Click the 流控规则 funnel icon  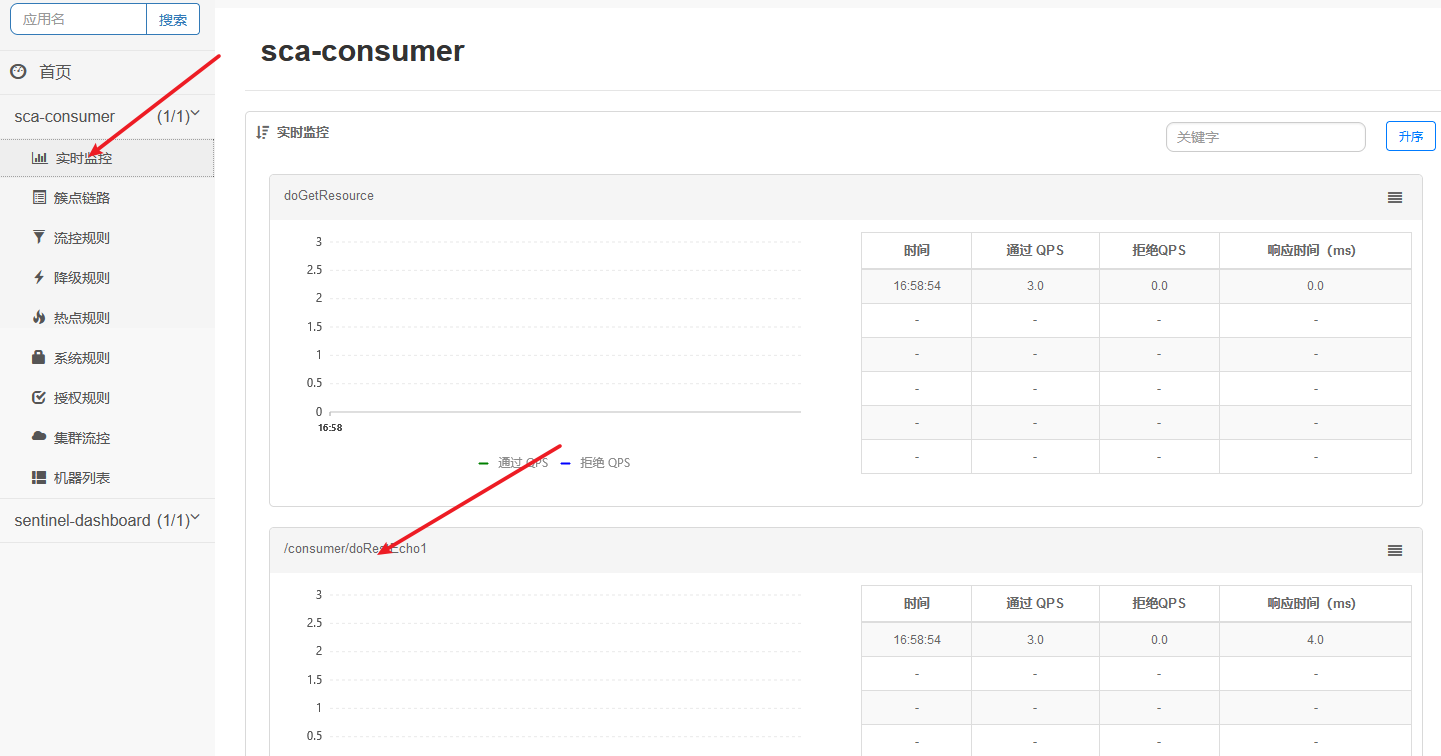39,238
